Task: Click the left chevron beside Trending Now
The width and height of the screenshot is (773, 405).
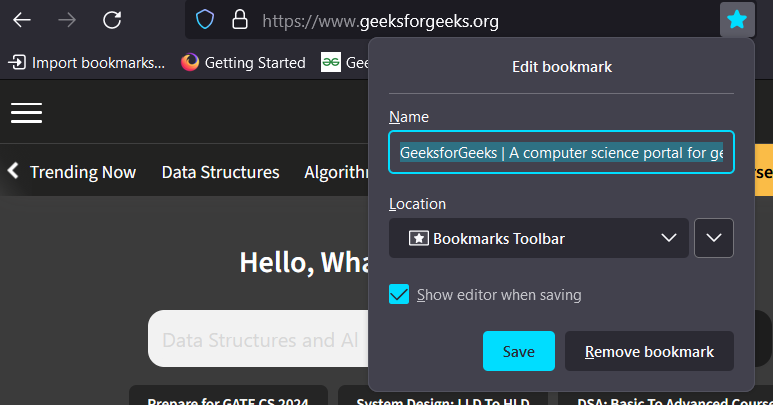Action: coord(13,171)
